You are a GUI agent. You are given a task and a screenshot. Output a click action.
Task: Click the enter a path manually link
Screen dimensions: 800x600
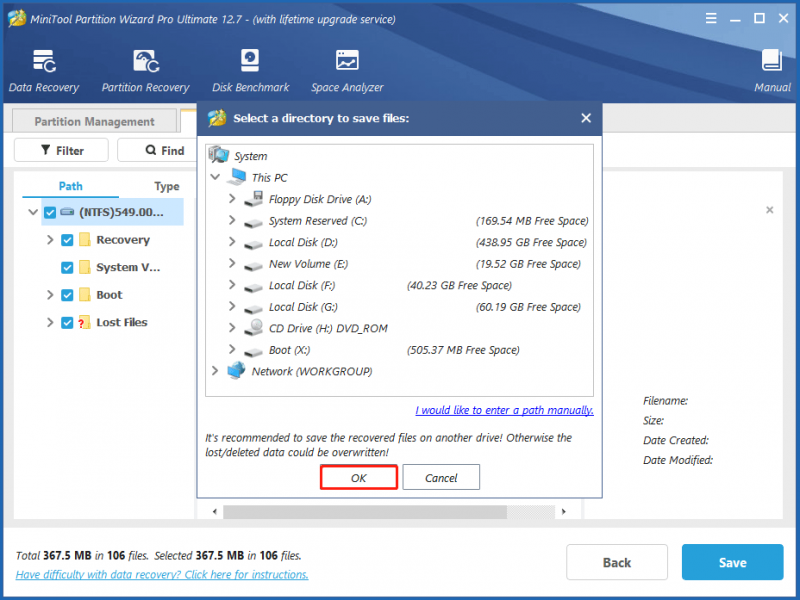[505, 410]
